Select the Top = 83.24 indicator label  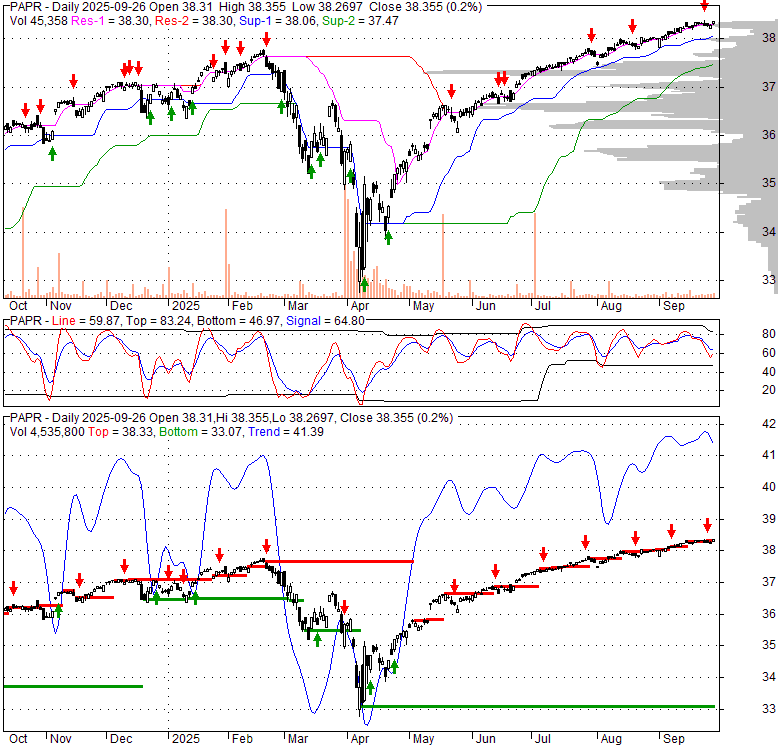tap(159, 321)
